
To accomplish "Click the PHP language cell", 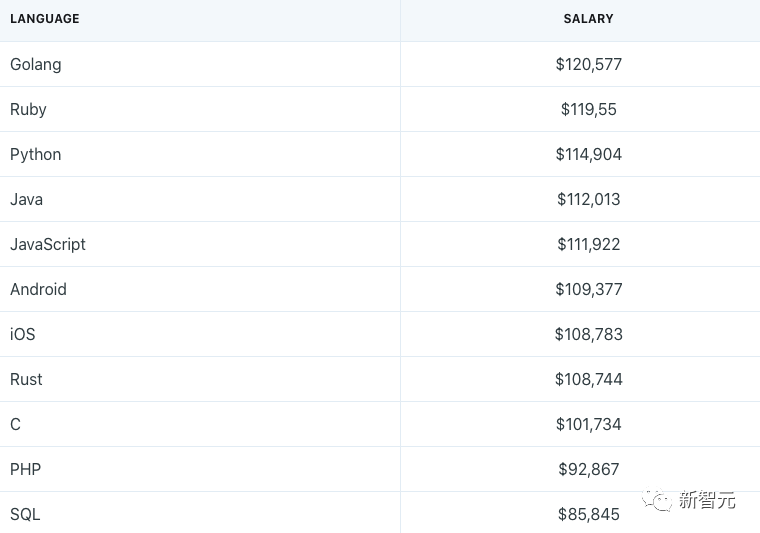I will click(x=25, y=469).
